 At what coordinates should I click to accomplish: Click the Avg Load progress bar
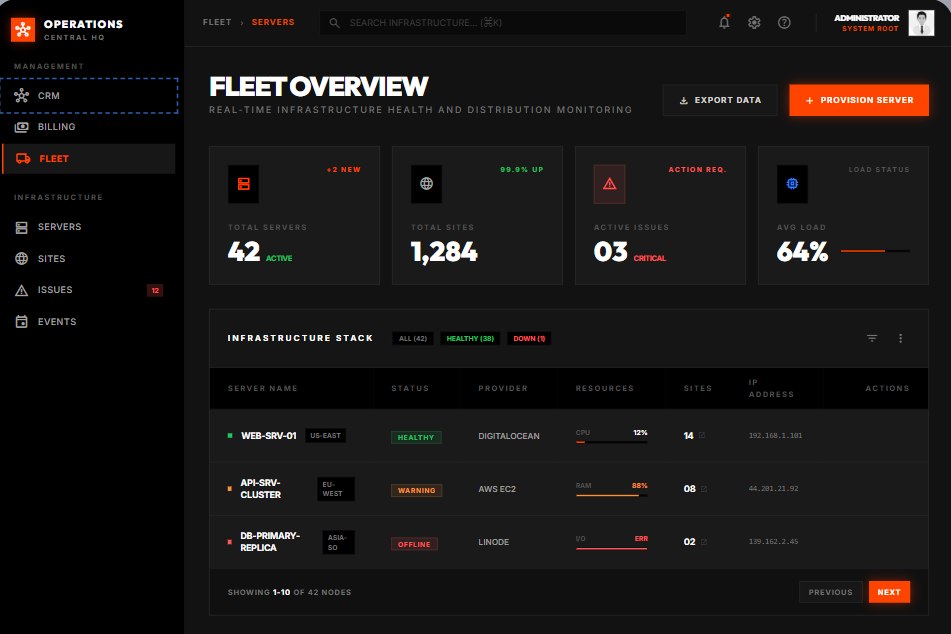coord(875,251)
